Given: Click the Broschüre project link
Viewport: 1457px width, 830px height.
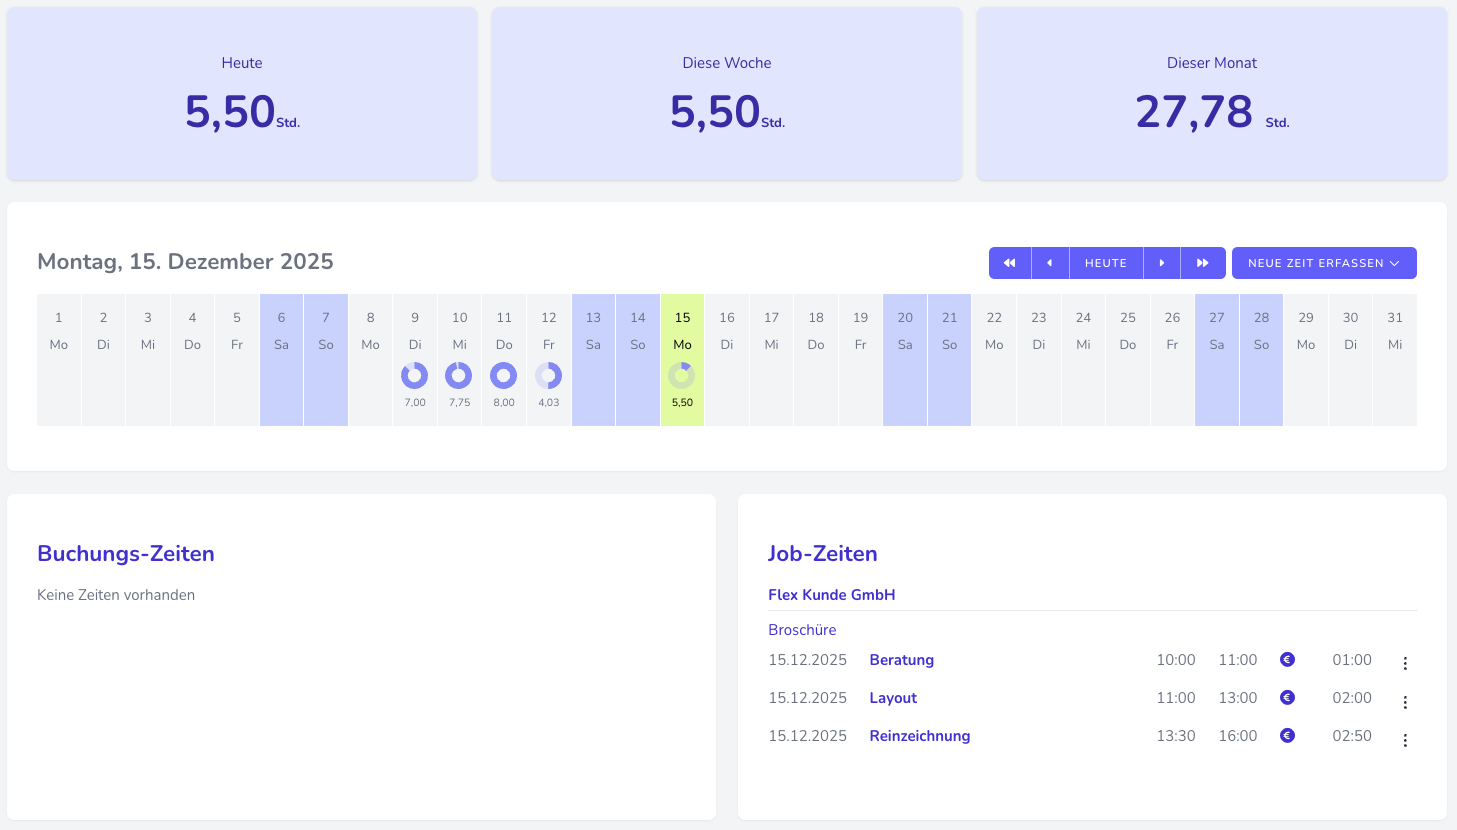Looking at the screenshot, I should tap(801, 629).
